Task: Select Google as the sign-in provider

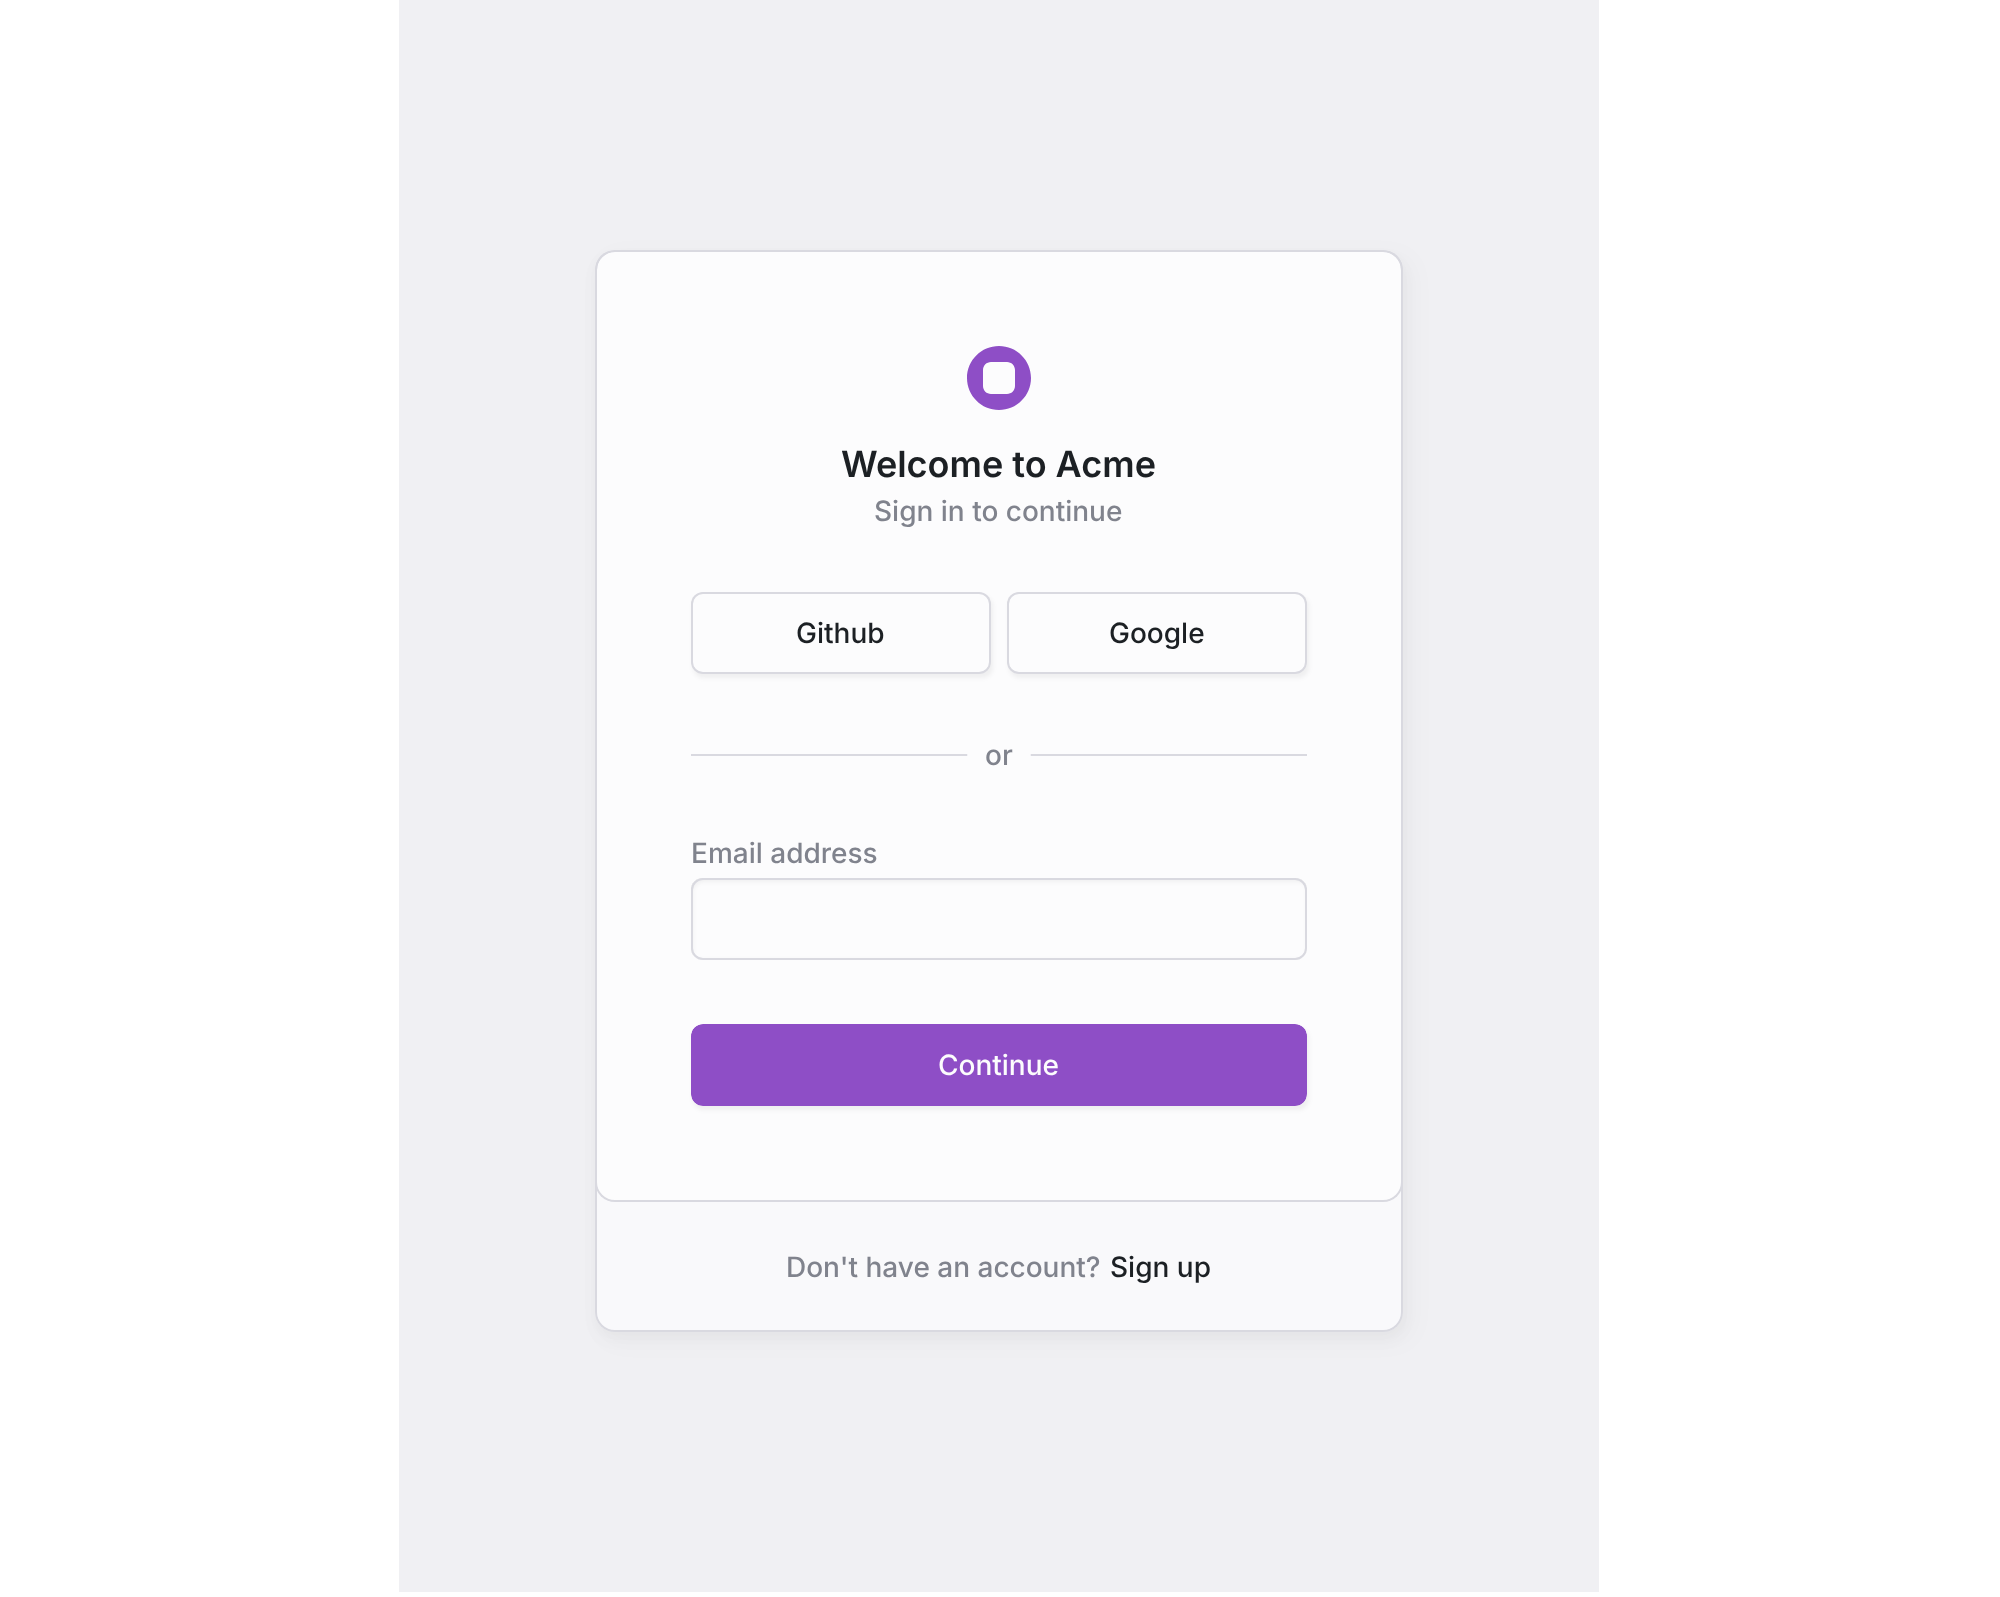Action: (x=1155, y=632)
